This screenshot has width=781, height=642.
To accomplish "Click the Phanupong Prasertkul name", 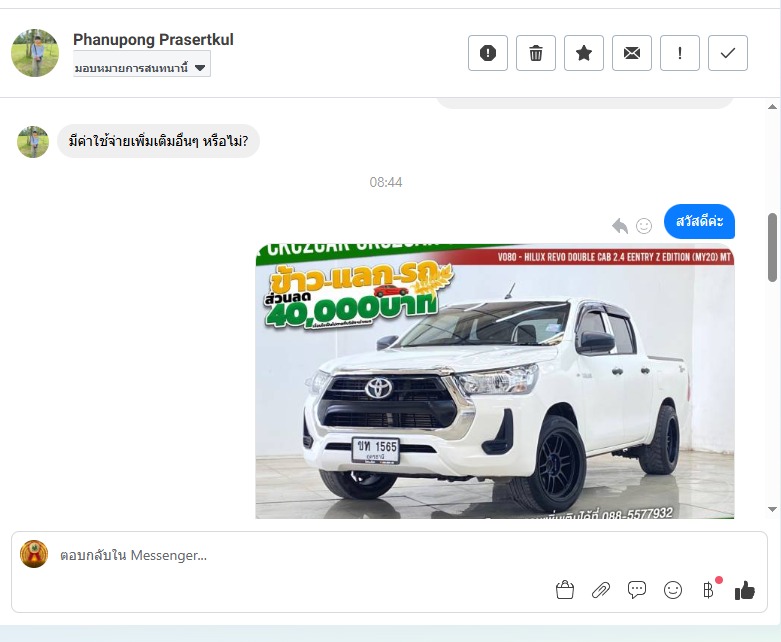I will (153, 39).
